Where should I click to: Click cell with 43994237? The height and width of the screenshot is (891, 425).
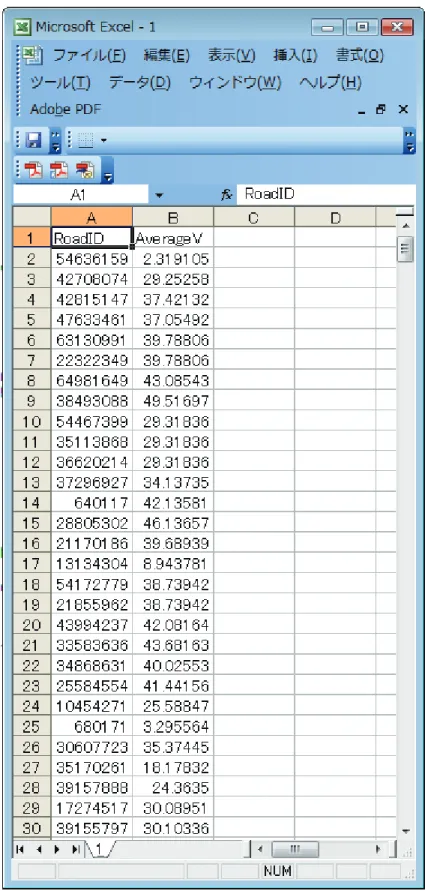pos(92,624)
